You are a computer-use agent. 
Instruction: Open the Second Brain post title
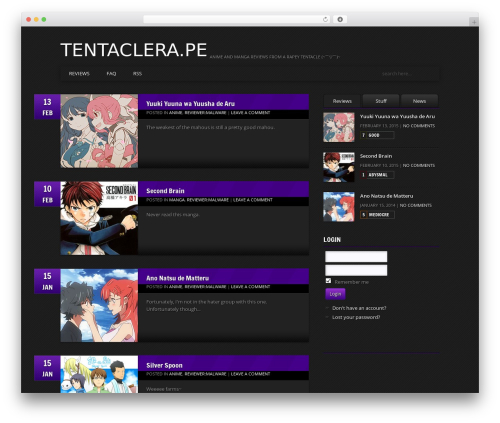pyautogui.click(x=165, y=191)
